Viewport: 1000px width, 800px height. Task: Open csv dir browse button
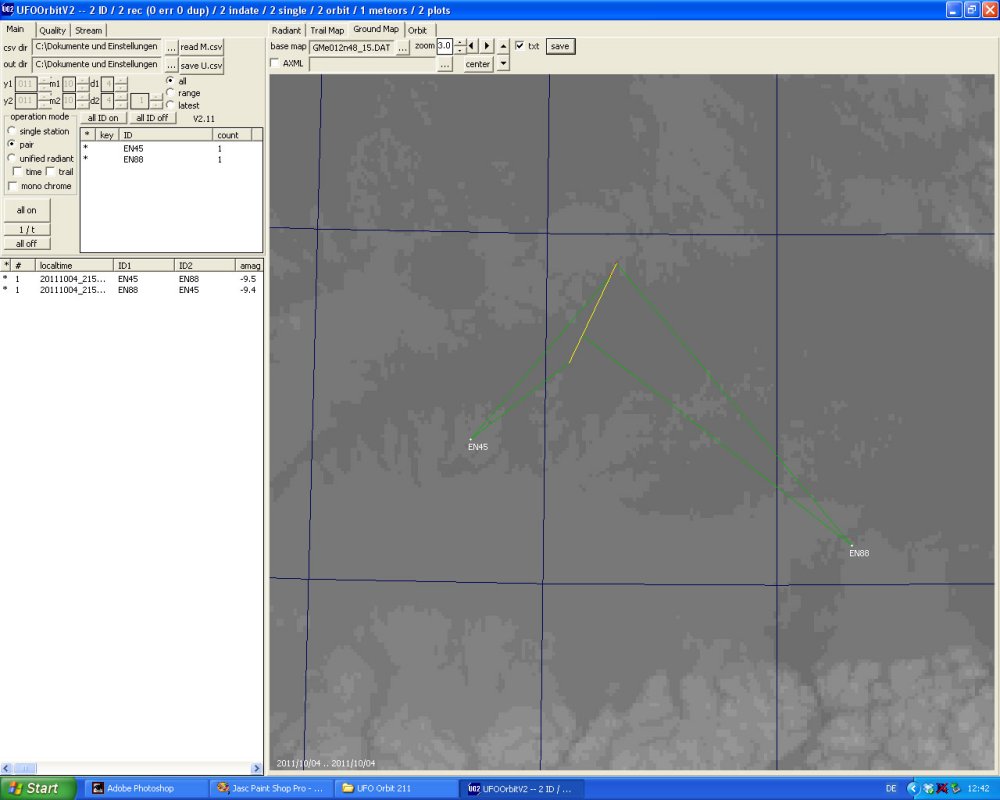click(x=171, y=47)
